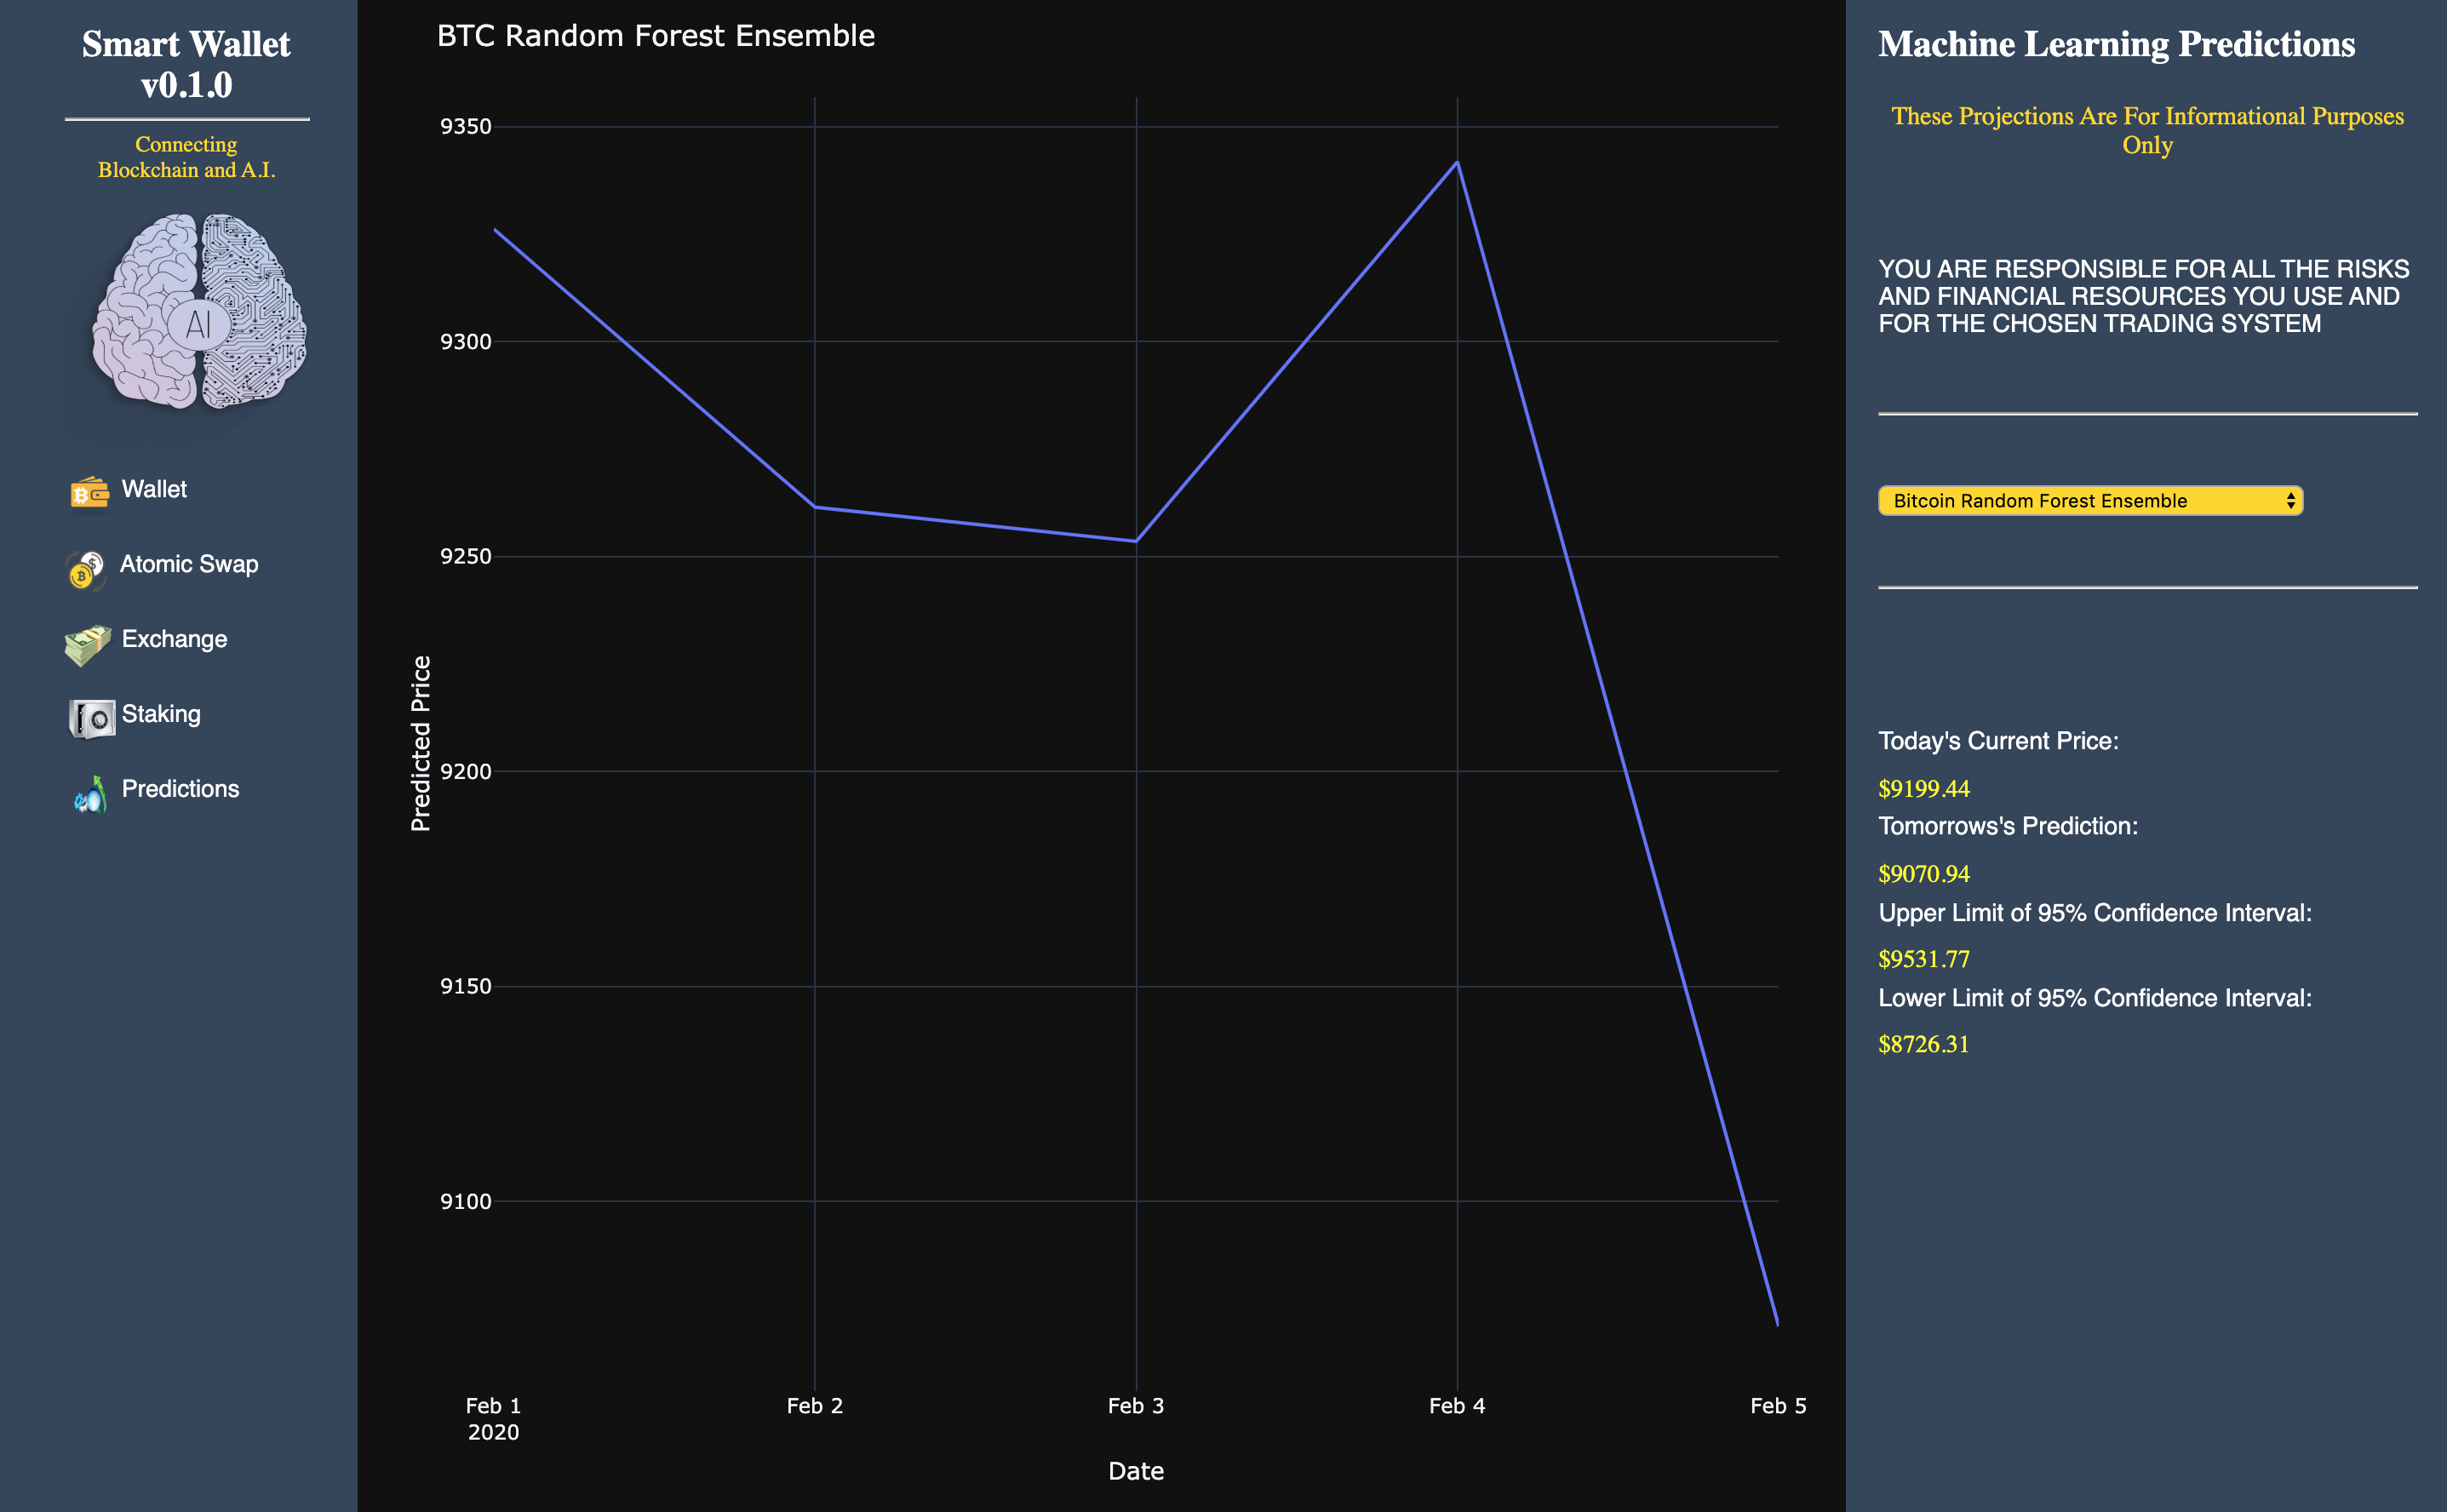Click the 9200 y-axis tick label
The image size is (2447, 1512).
466,771
